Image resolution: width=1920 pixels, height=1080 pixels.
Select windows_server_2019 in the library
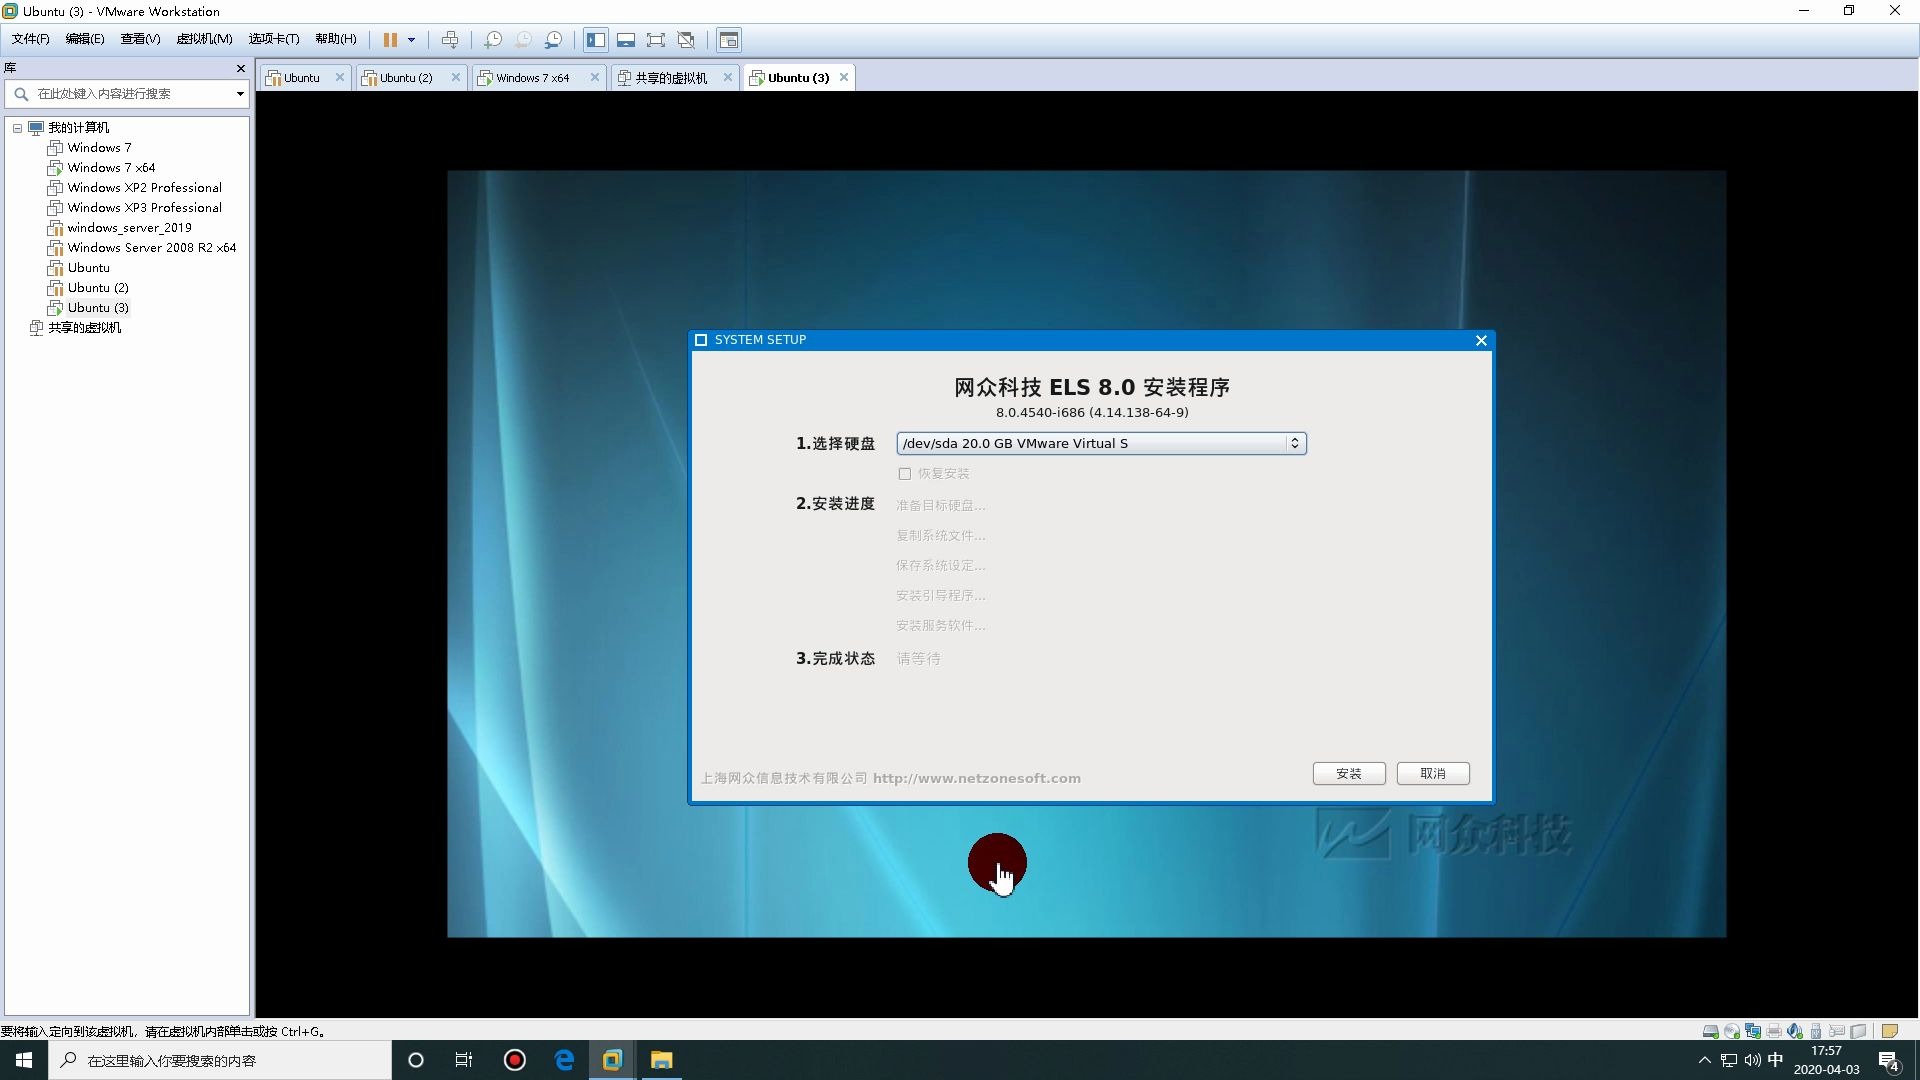129,228
